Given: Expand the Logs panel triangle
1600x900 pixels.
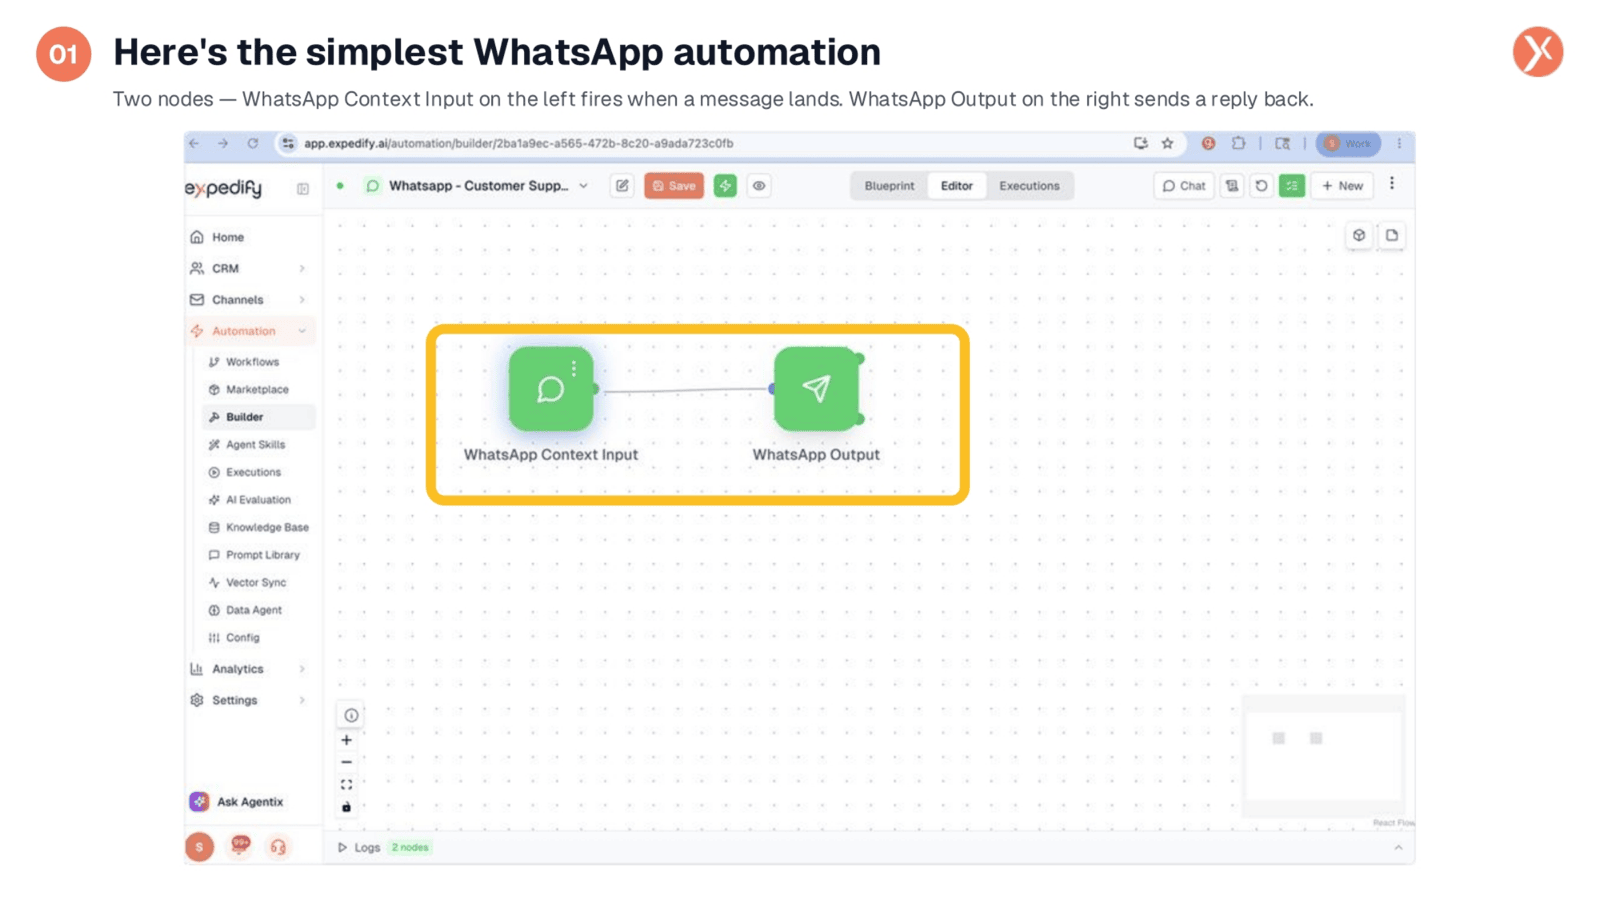Looking at the screenshot, I should [x=342, y=847].
